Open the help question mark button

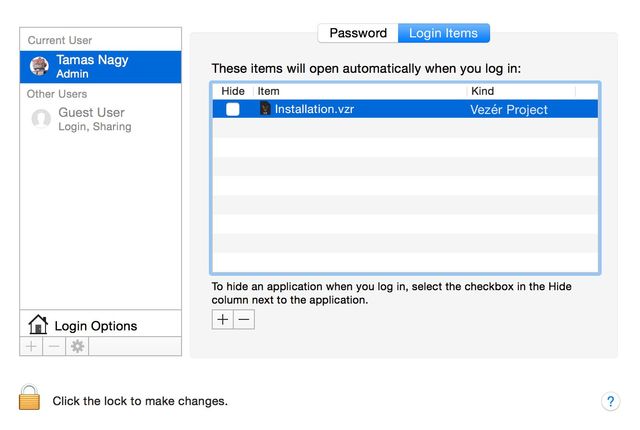pyautogui.click(x=610, y=401)
